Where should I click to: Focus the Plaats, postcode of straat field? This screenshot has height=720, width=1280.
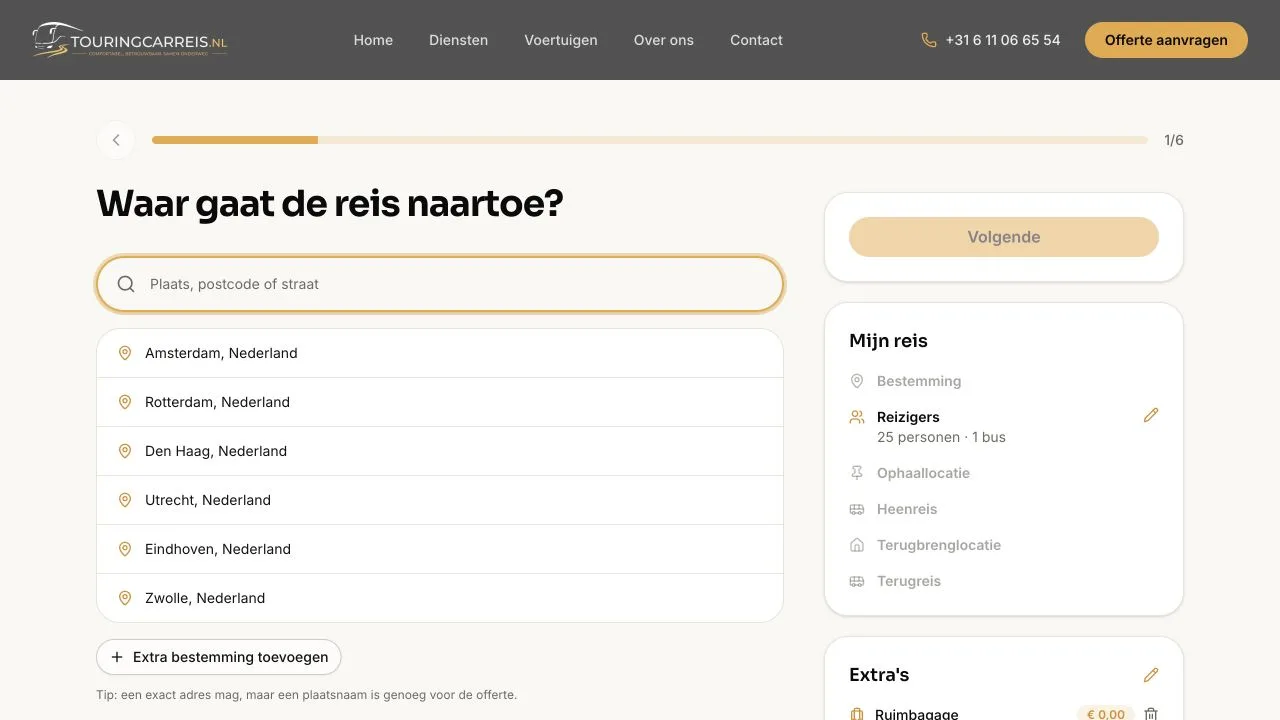click(440, 284)
